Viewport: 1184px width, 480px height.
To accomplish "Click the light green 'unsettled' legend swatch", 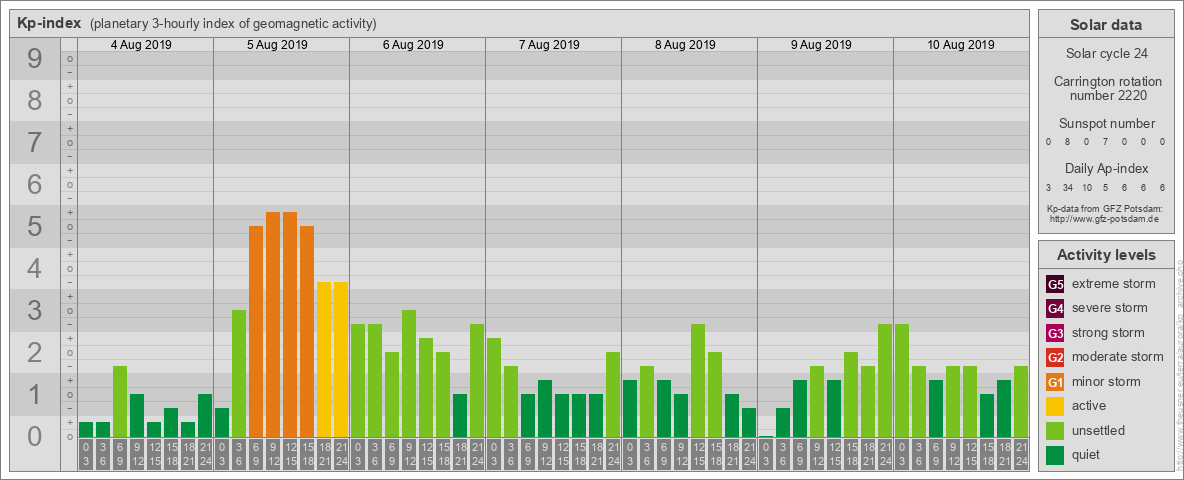I will click(x=1055, y=431).
